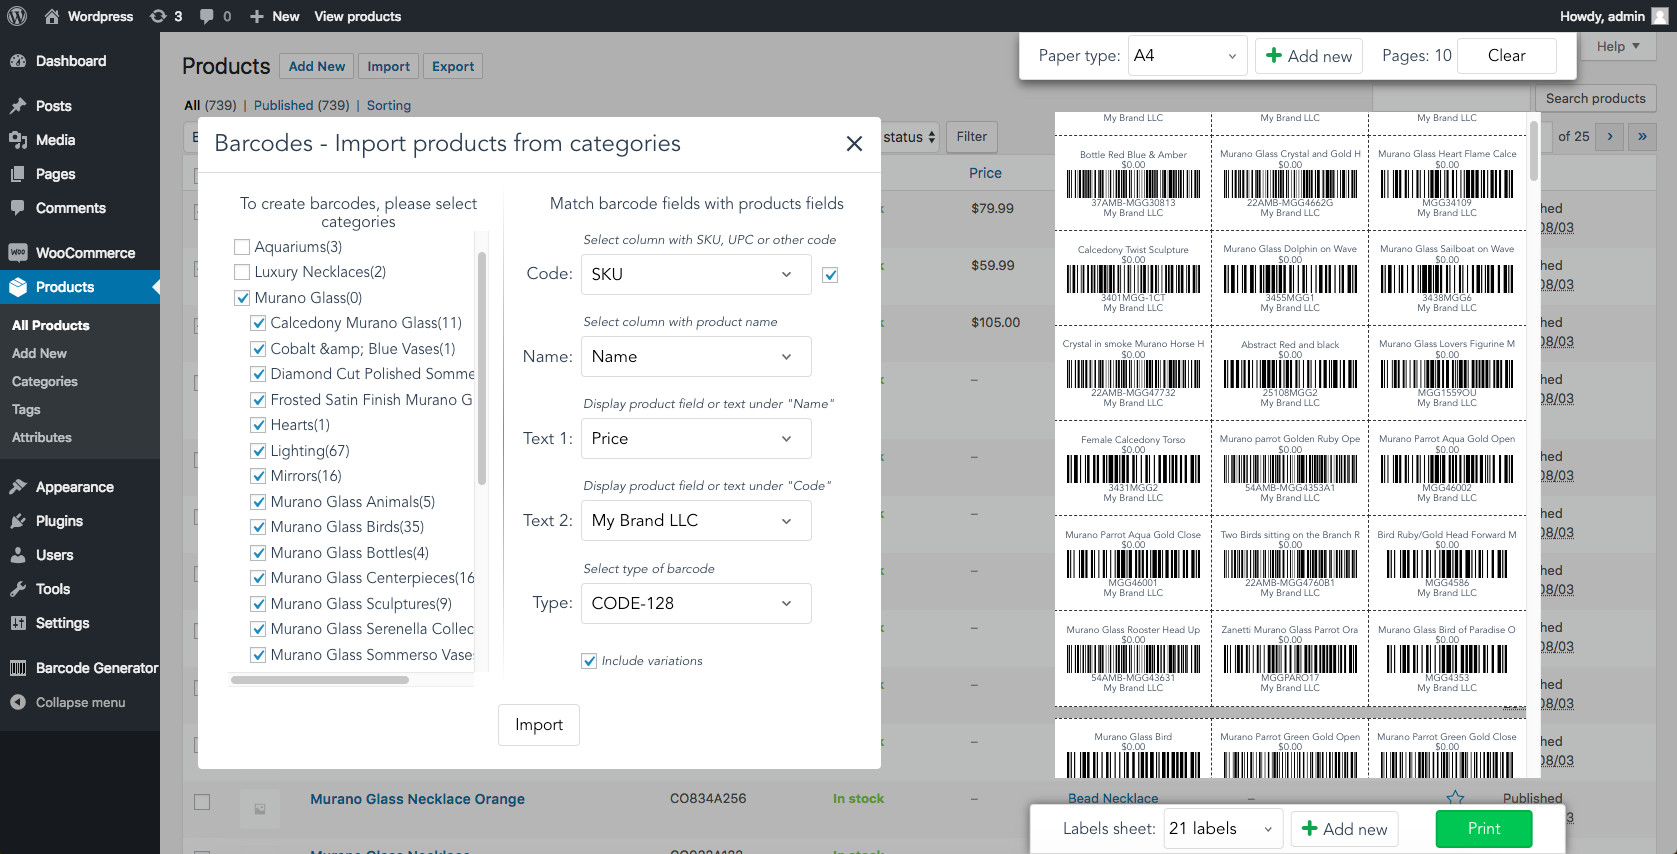Click the category list horizontal scrollbar
The width and height of the screenshot is (1677, 854).
(319, 680)
